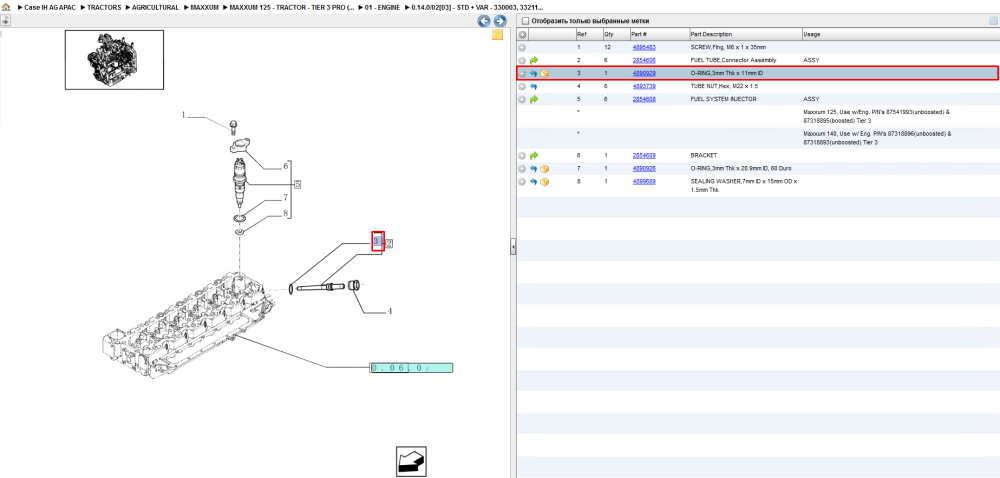Open 'AGRICULTURAL' breadcrumb
The width and height of the screenshot is (1000, 478).
156,7
